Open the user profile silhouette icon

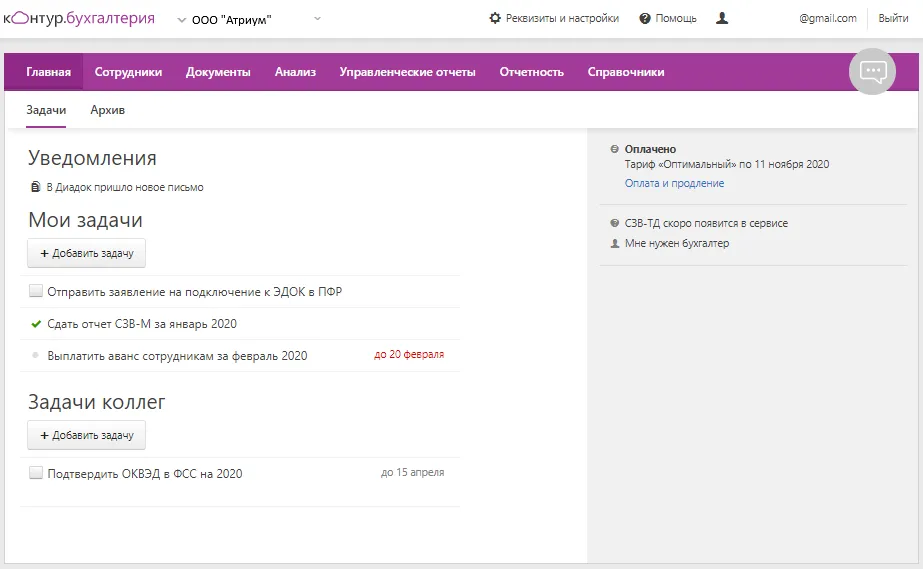(722, 18)
